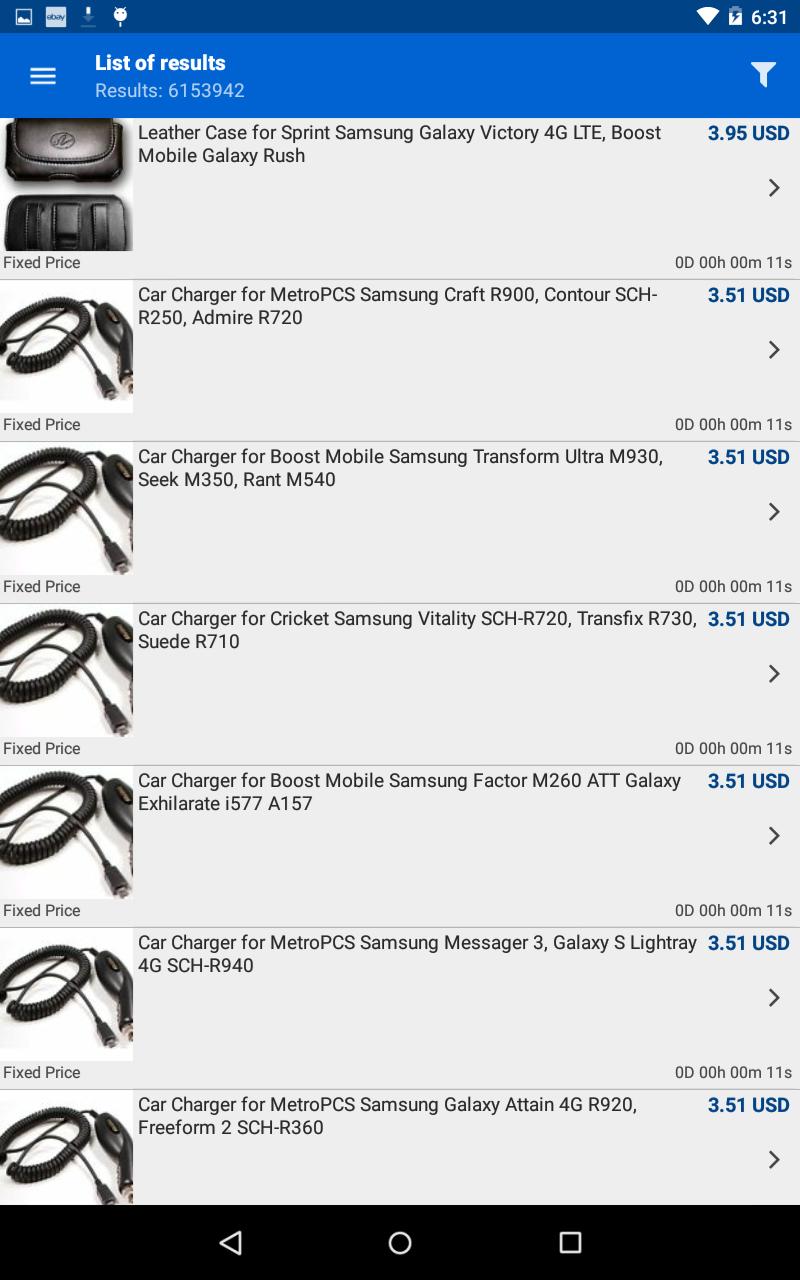Tap the download notification icon
The height and width of the screenshot is (1280, 800).
[x=88, y=16]
